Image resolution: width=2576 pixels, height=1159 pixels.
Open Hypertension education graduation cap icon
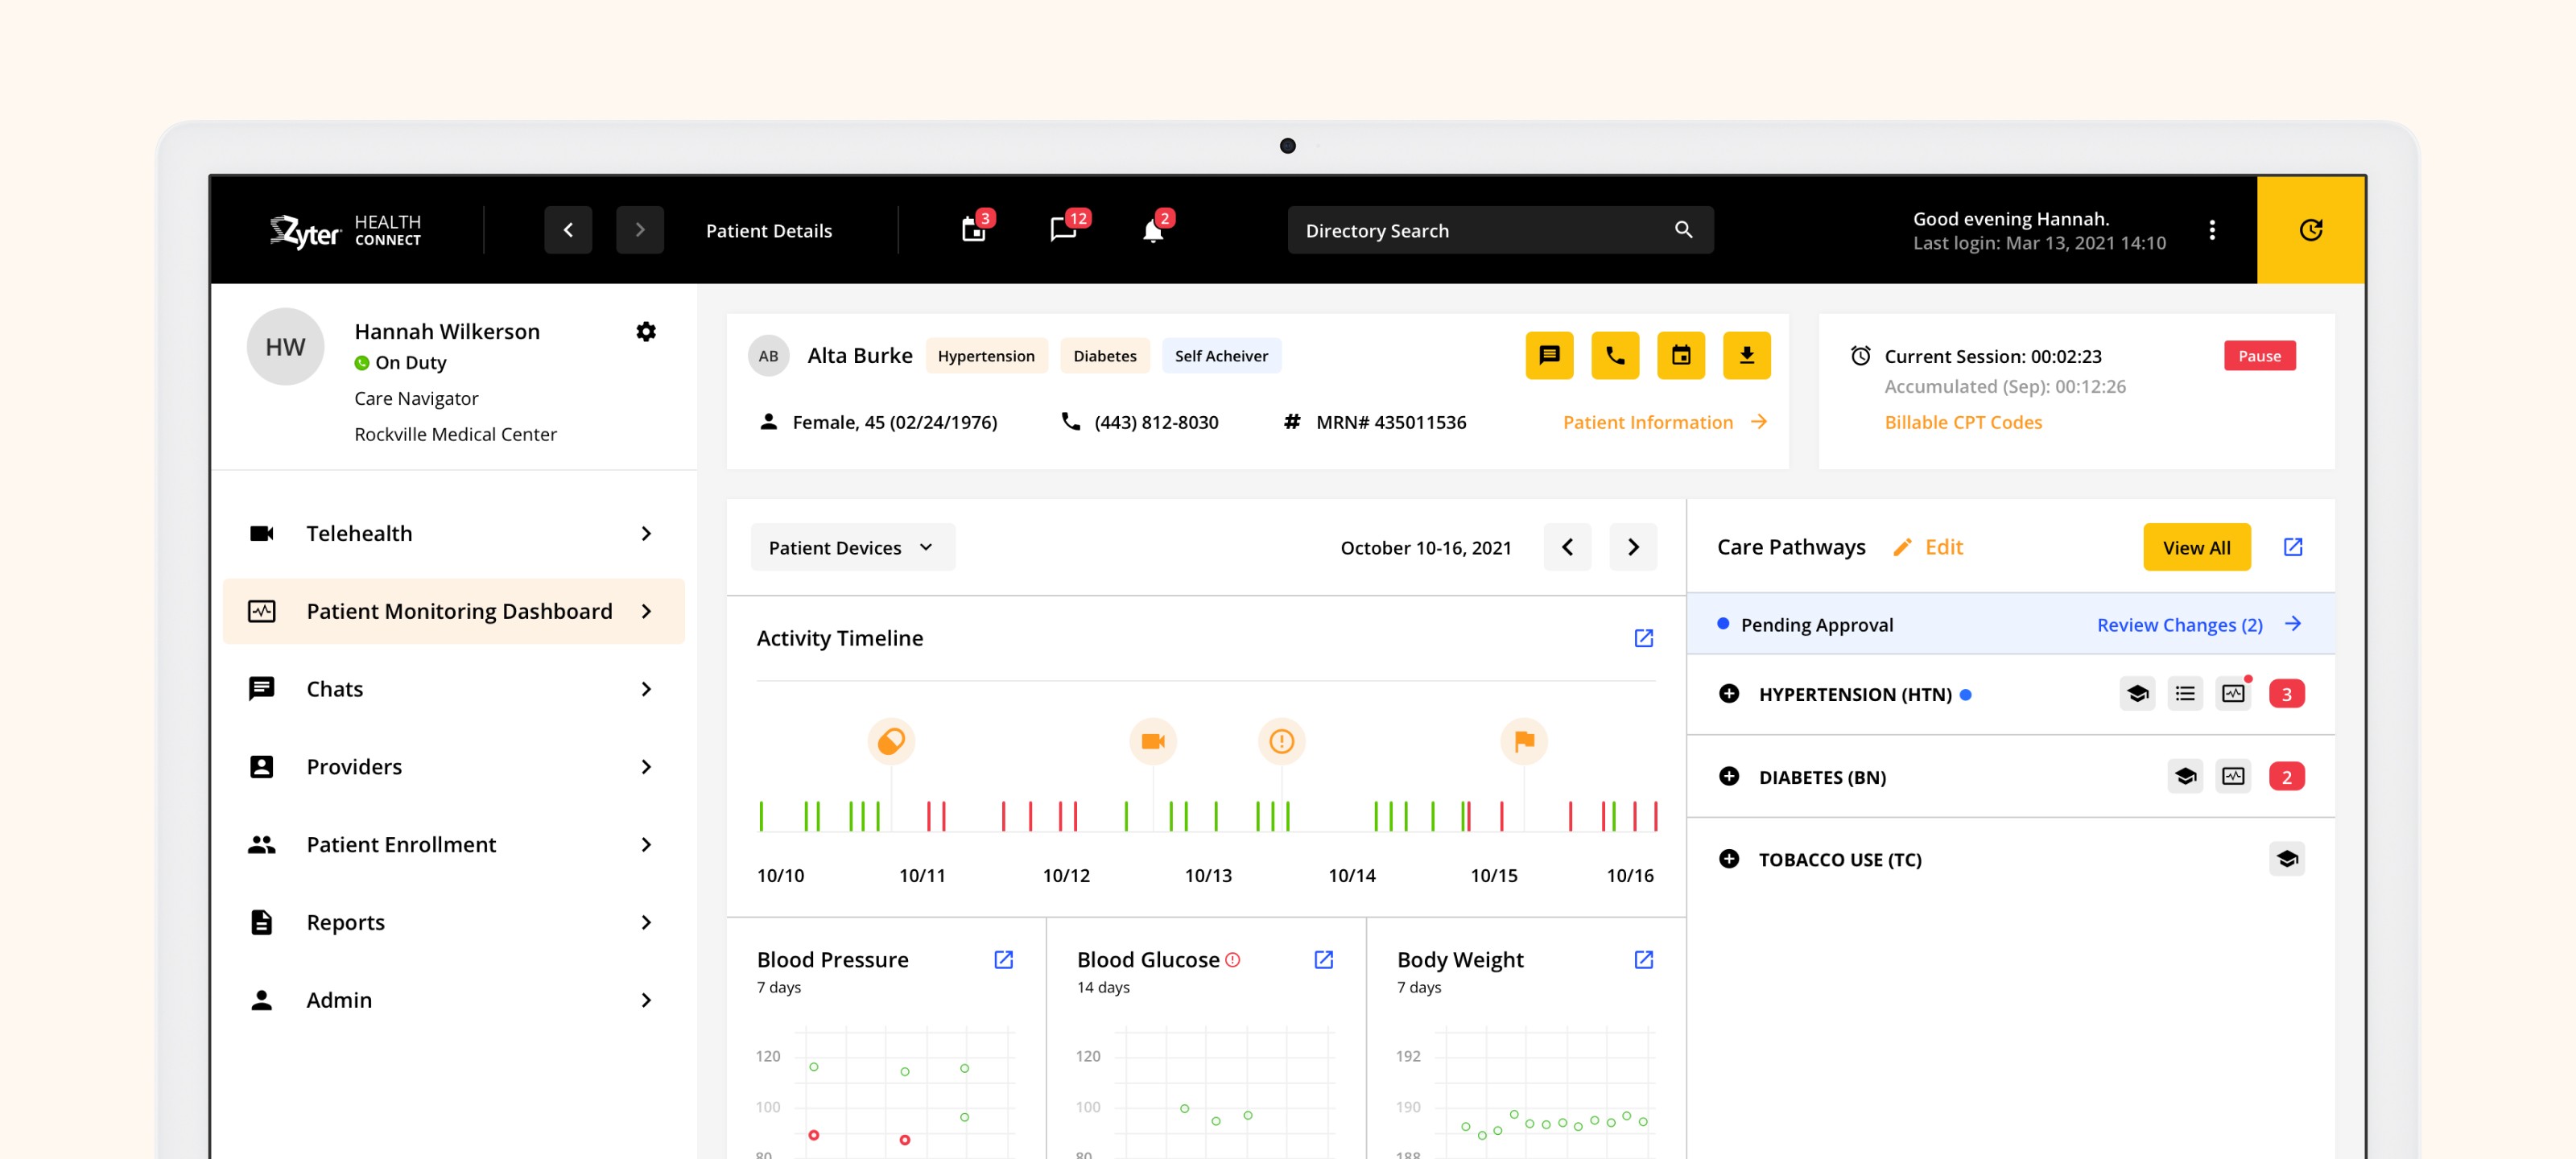pyautogui.click(x=2137, y=693)
